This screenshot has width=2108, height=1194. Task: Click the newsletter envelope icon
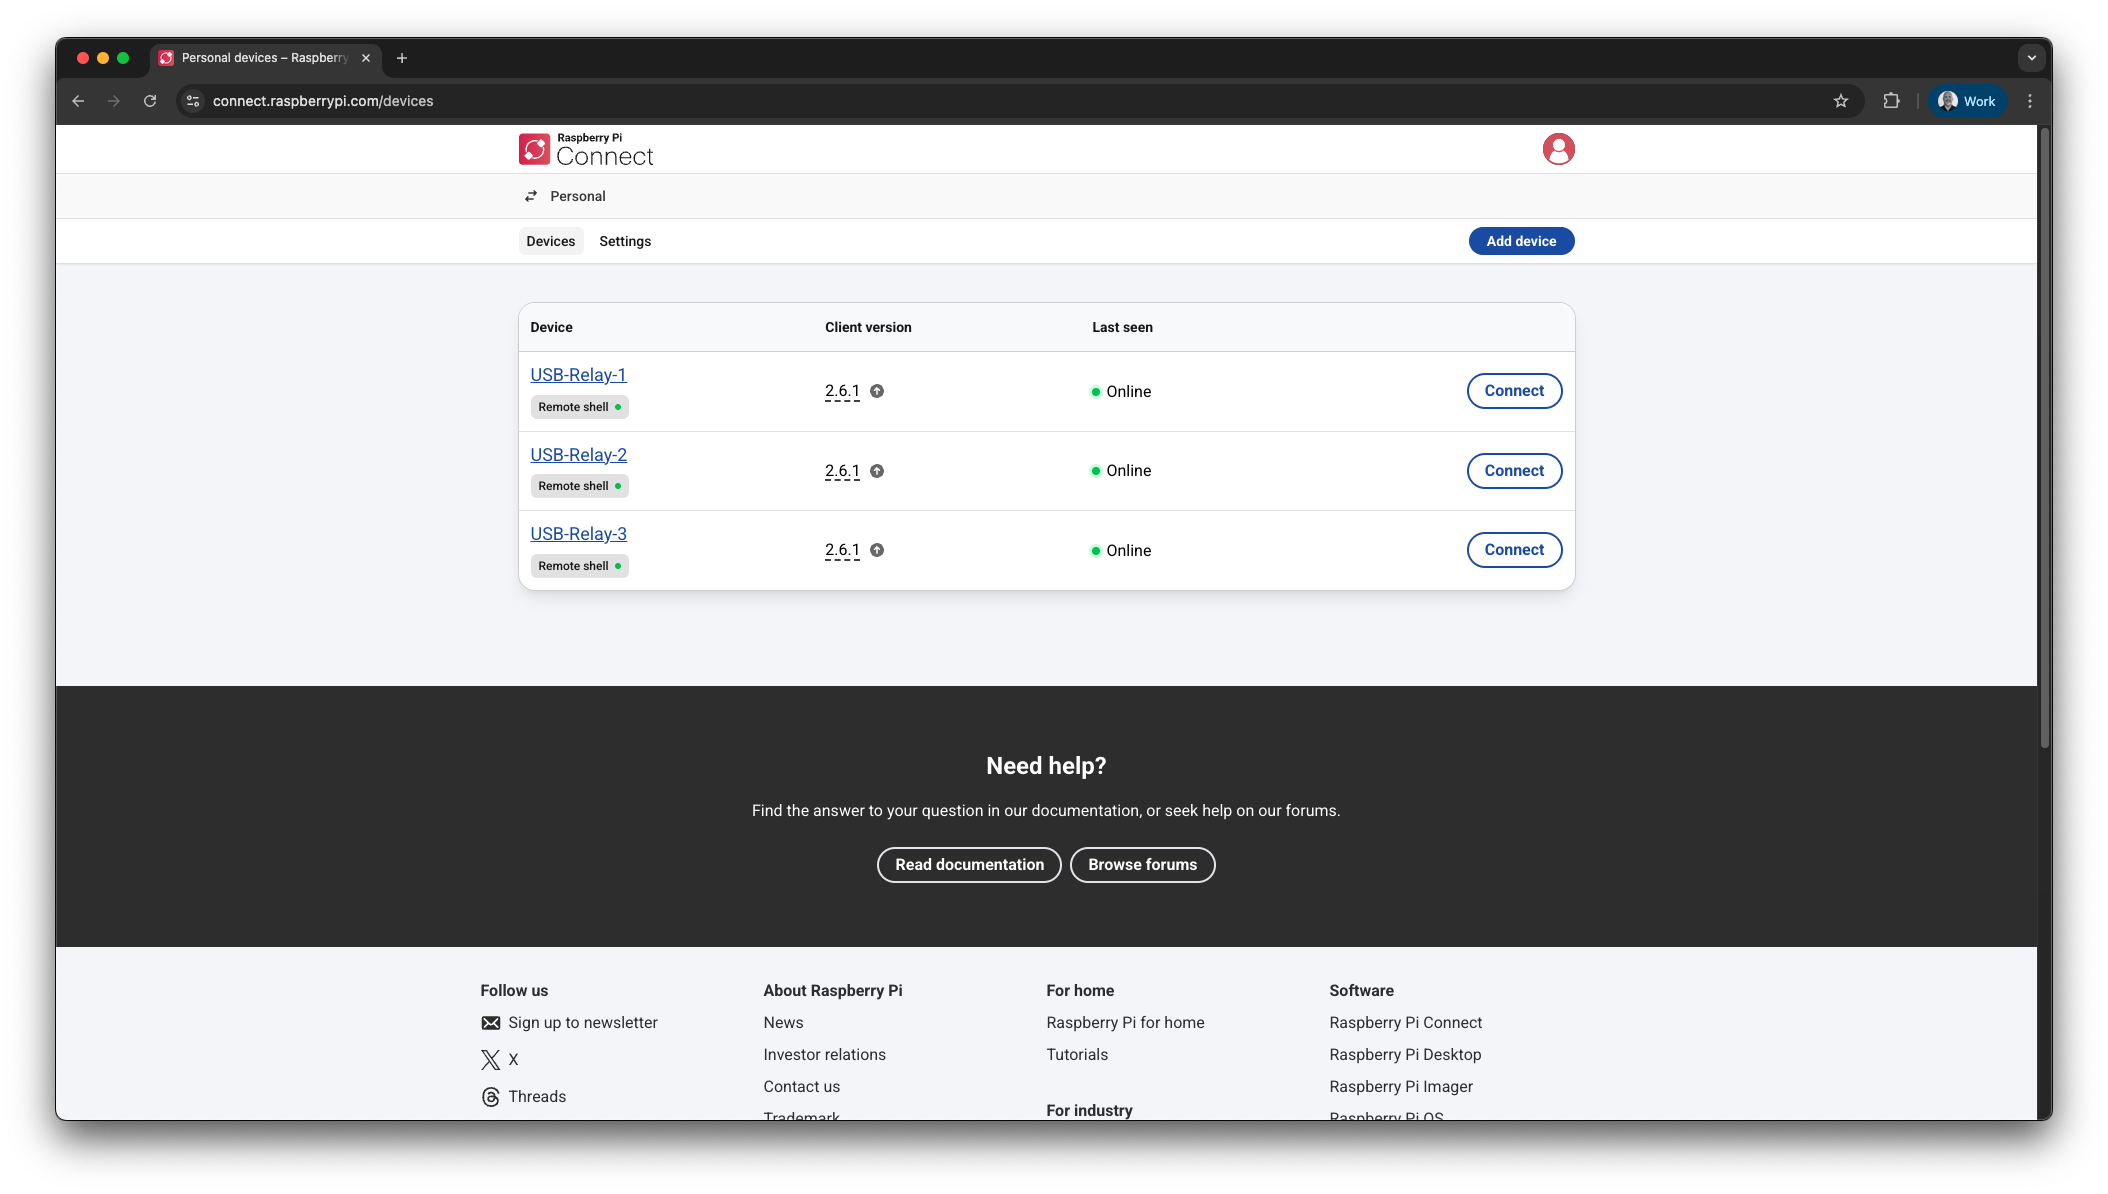tap(490, 1023)
